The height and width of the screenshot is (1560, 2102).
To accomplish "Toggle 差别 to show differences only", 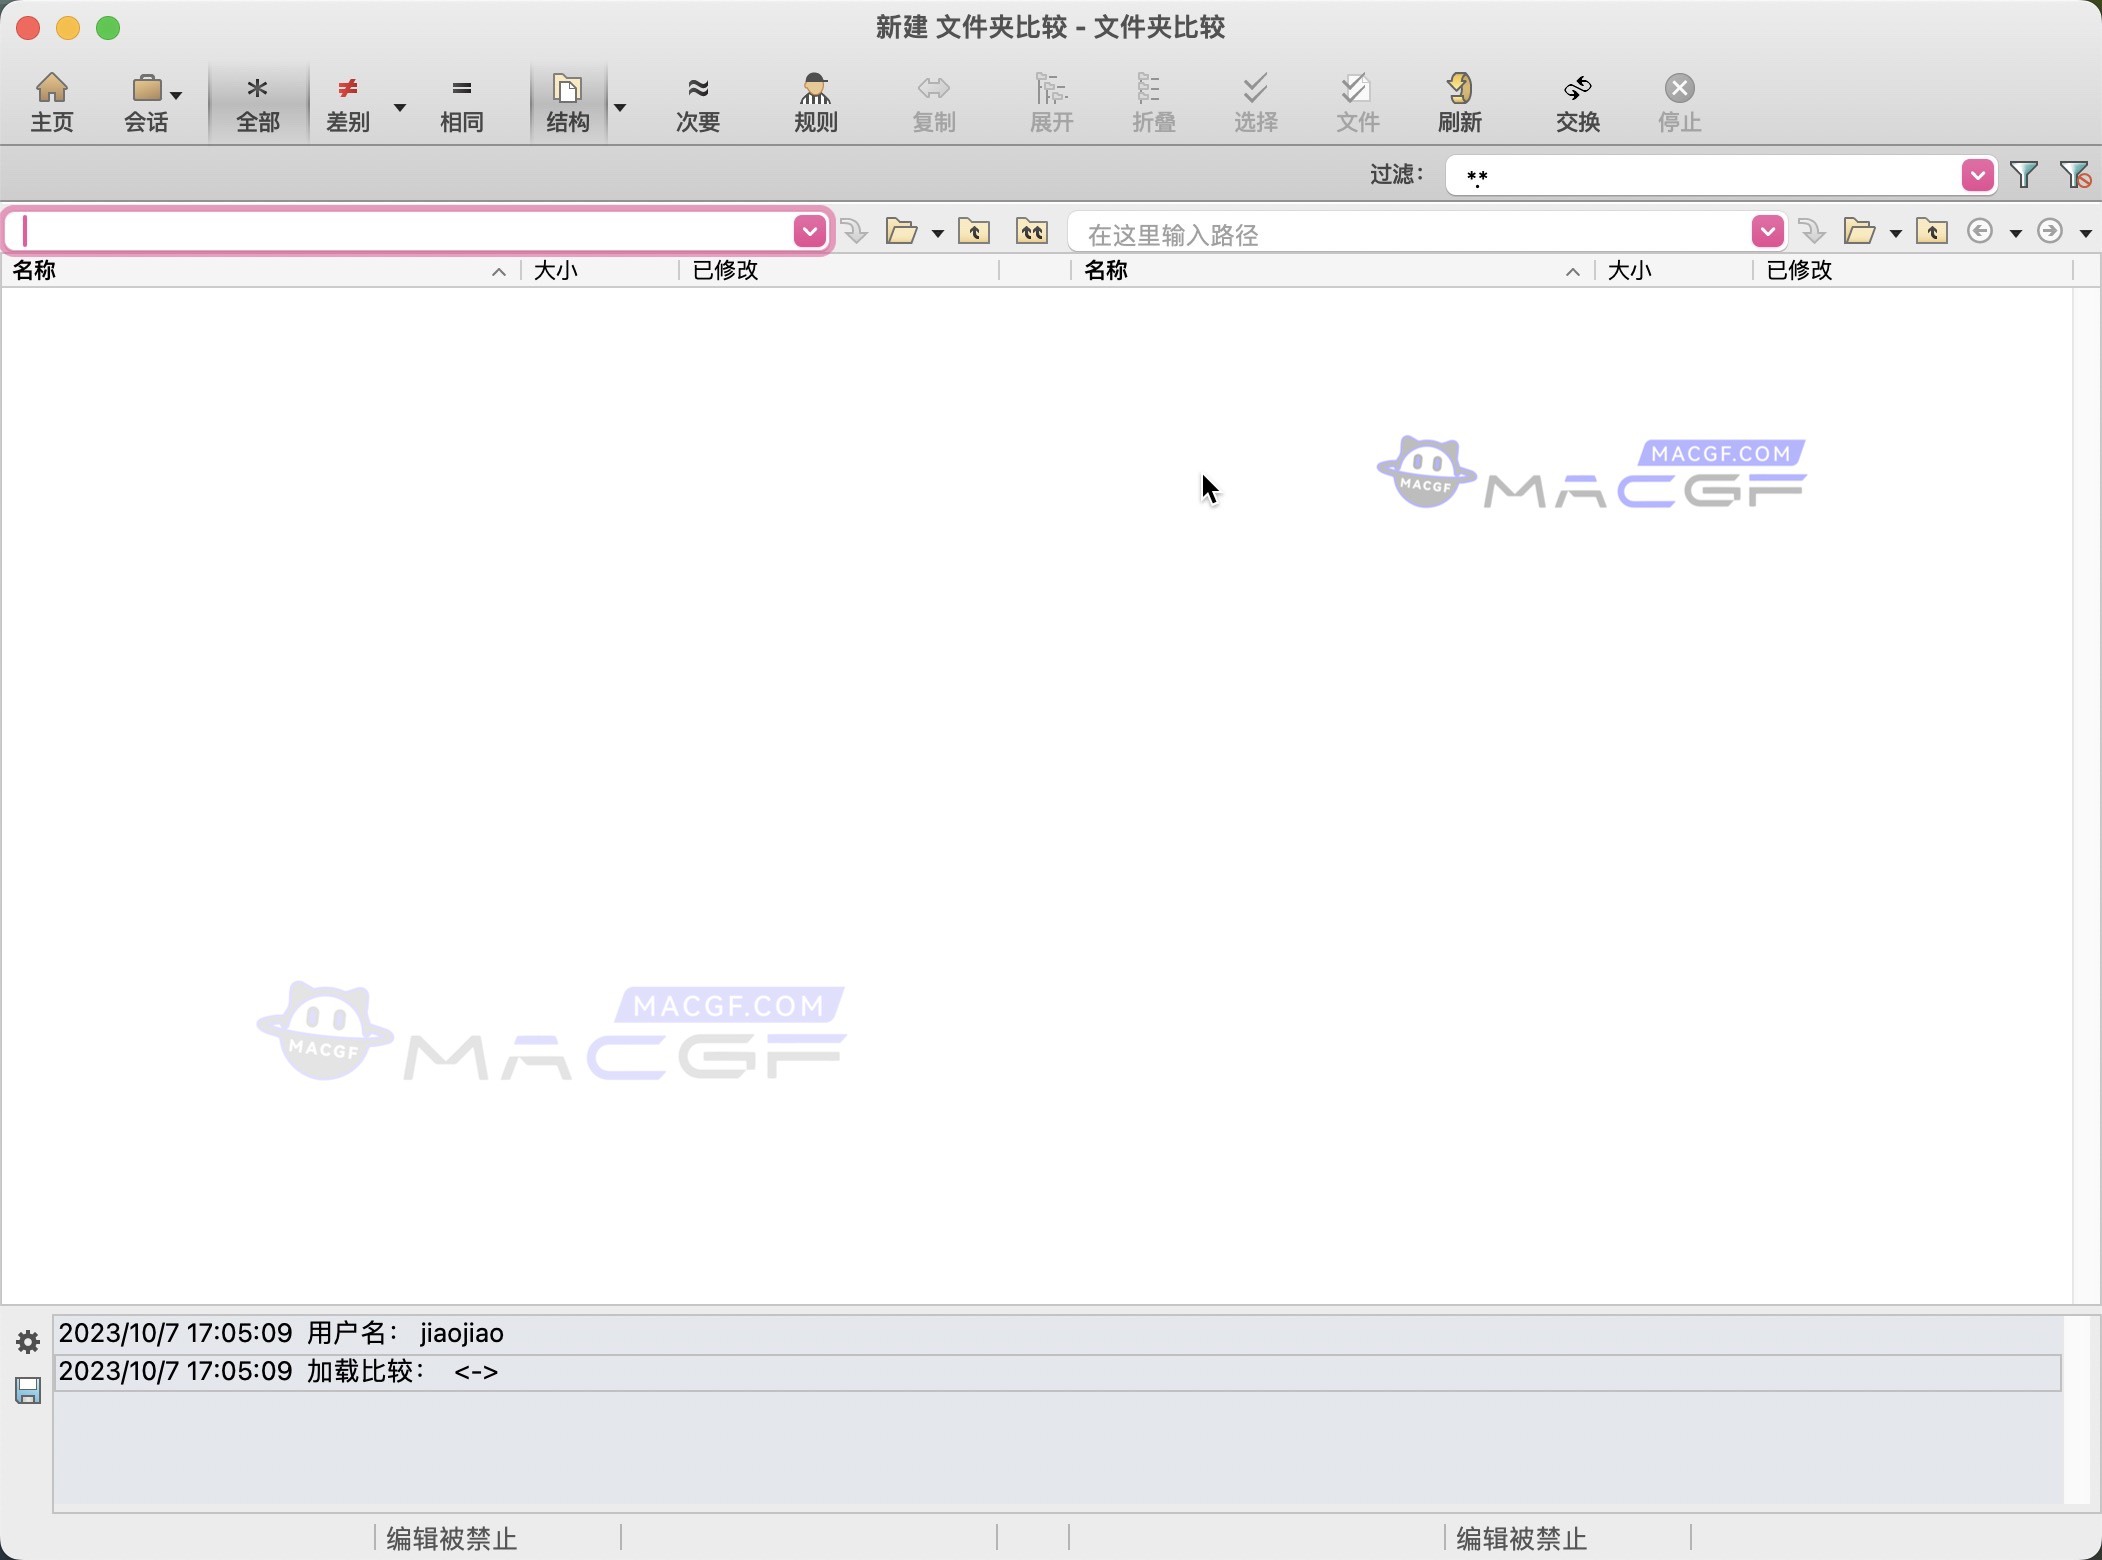I will point(347,102).
